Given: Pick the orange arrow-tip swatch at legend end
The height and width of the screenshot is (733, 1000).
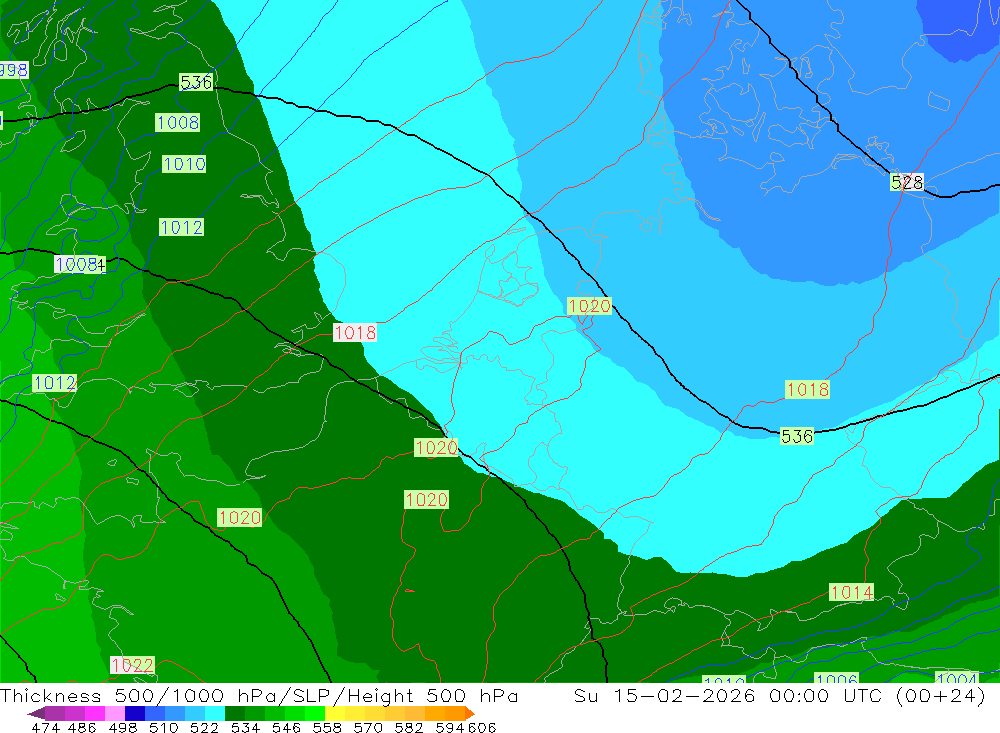Looking at the screenshot, I should click(x=470, y=713).
